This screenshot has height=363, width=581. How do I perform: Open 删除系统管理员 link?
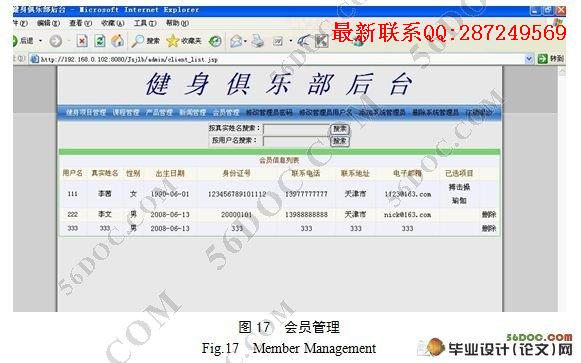pos(435,112)
